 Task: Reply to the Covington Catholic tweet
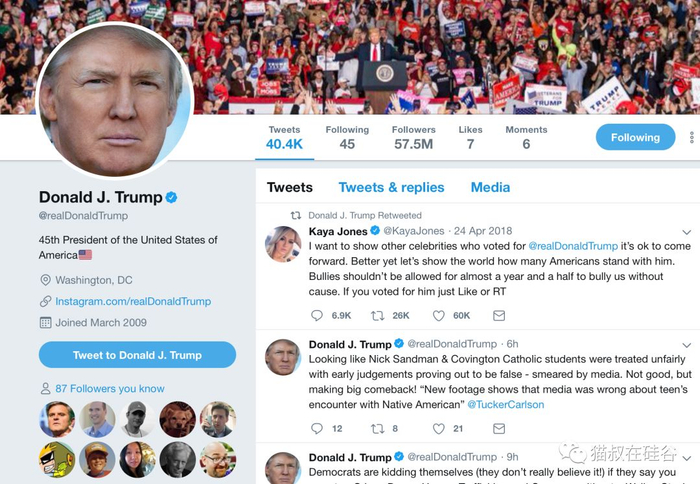coord(317,429)
